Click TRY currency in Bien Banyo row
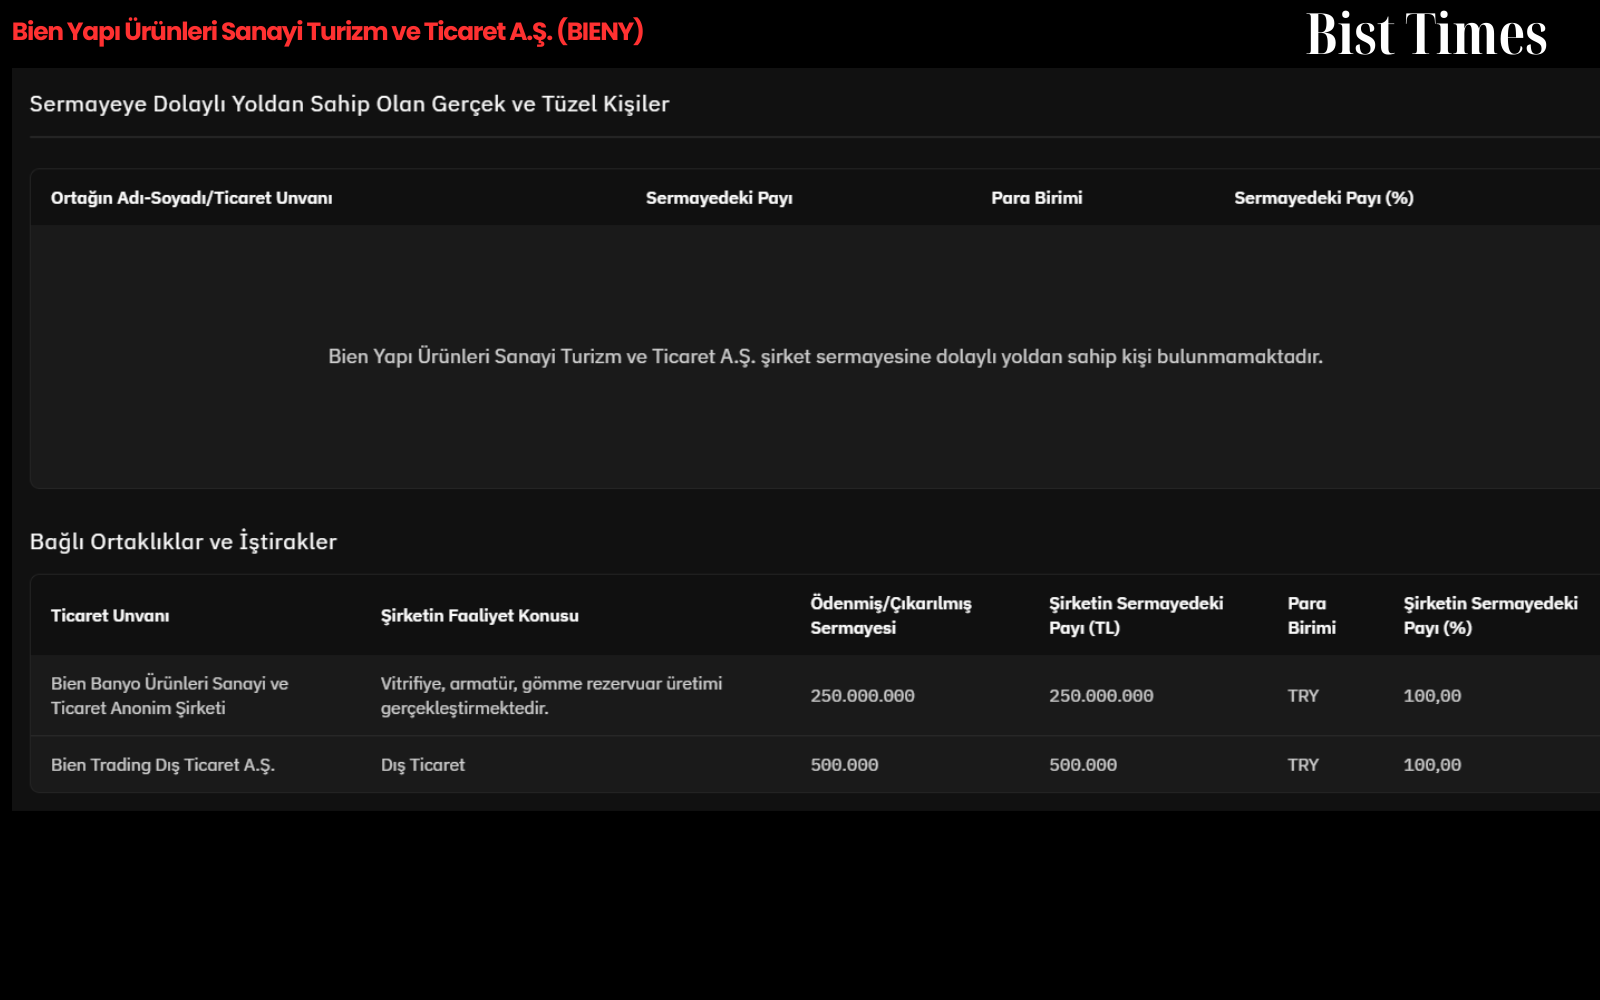The width and height of the screenshot is (1600, 1000). click(x=1303, y=696)
